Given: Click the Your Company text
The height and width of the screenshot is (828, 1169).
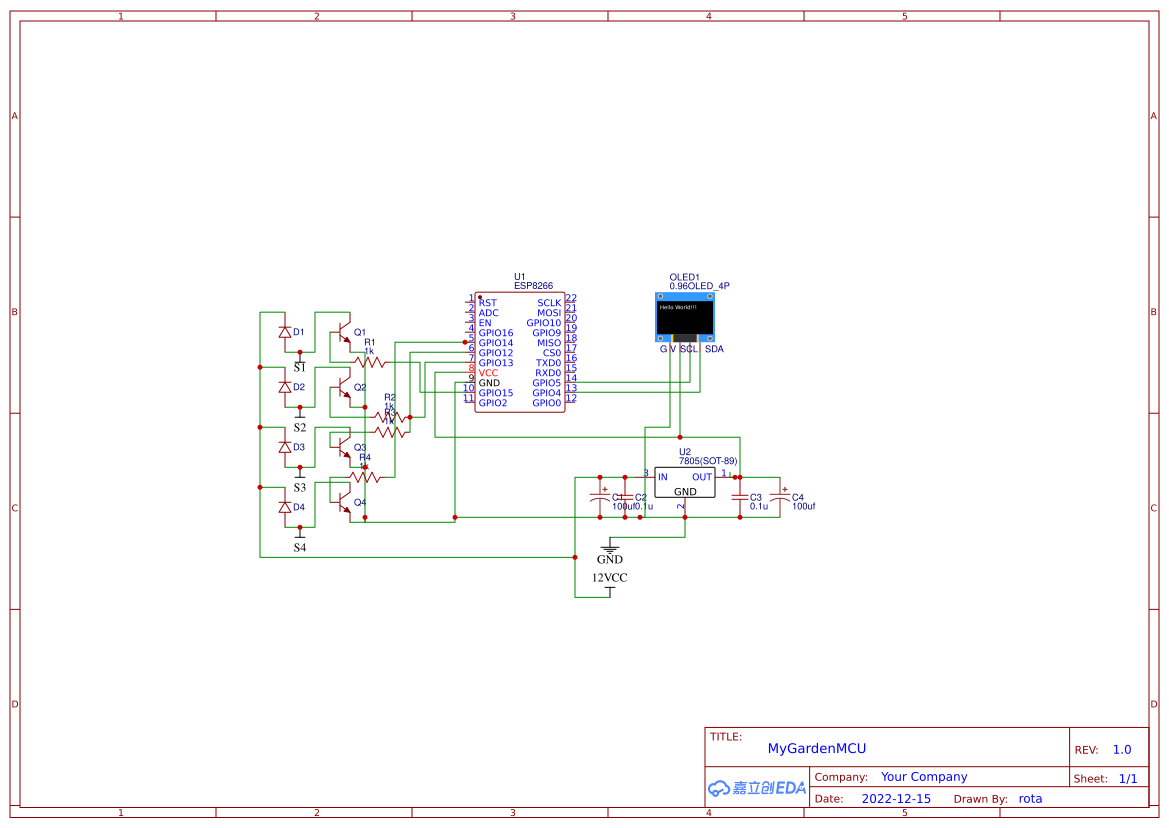Looking at the screenshot, I should (924, 776).
